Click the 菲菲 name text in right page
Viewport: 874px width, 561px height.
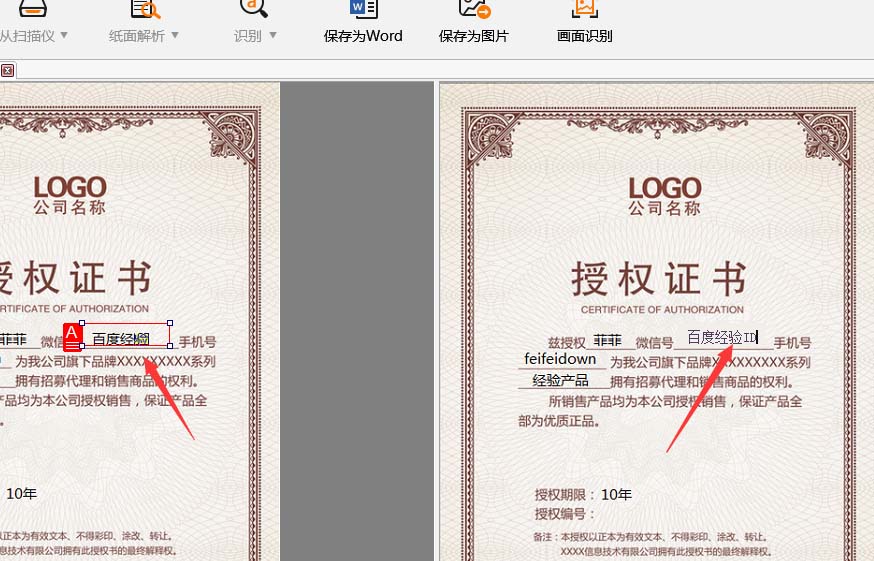(x=607, y=341)
